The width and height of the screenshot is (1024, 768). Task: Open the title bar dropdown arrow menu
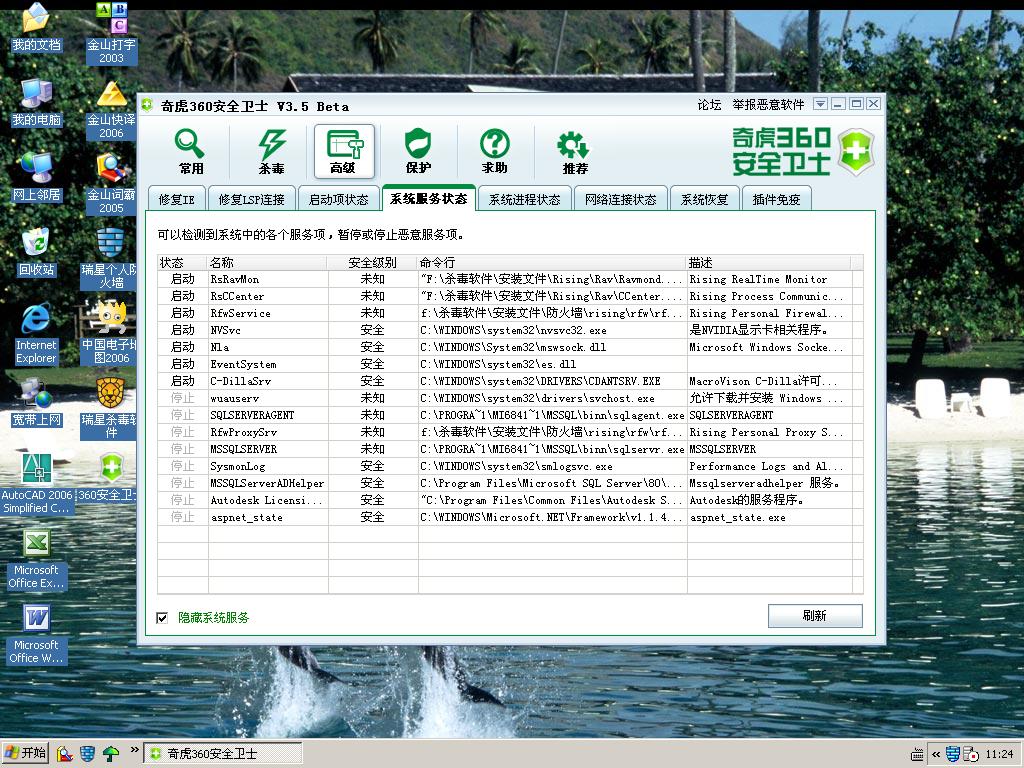click(x=820, y=104)
